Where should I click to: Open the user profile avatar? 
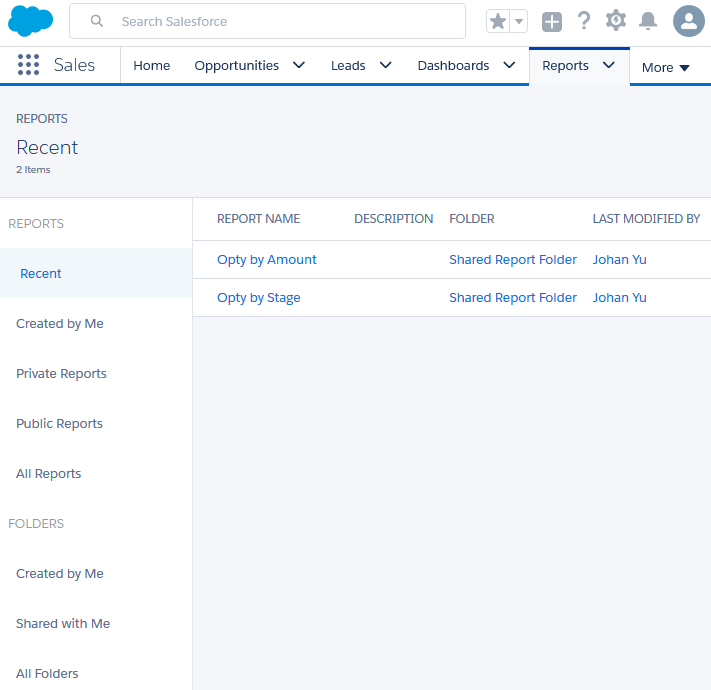tap(689, 21)
